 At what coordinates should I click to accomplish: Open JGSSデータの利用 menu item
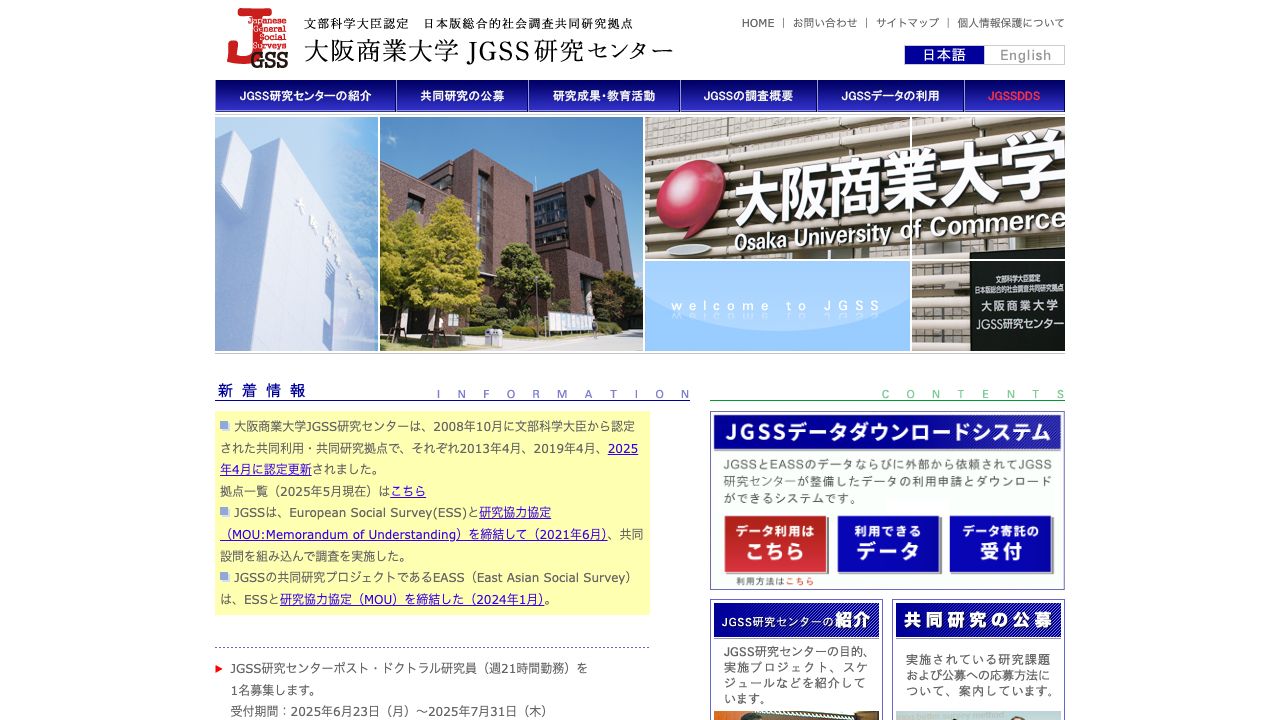890,96
